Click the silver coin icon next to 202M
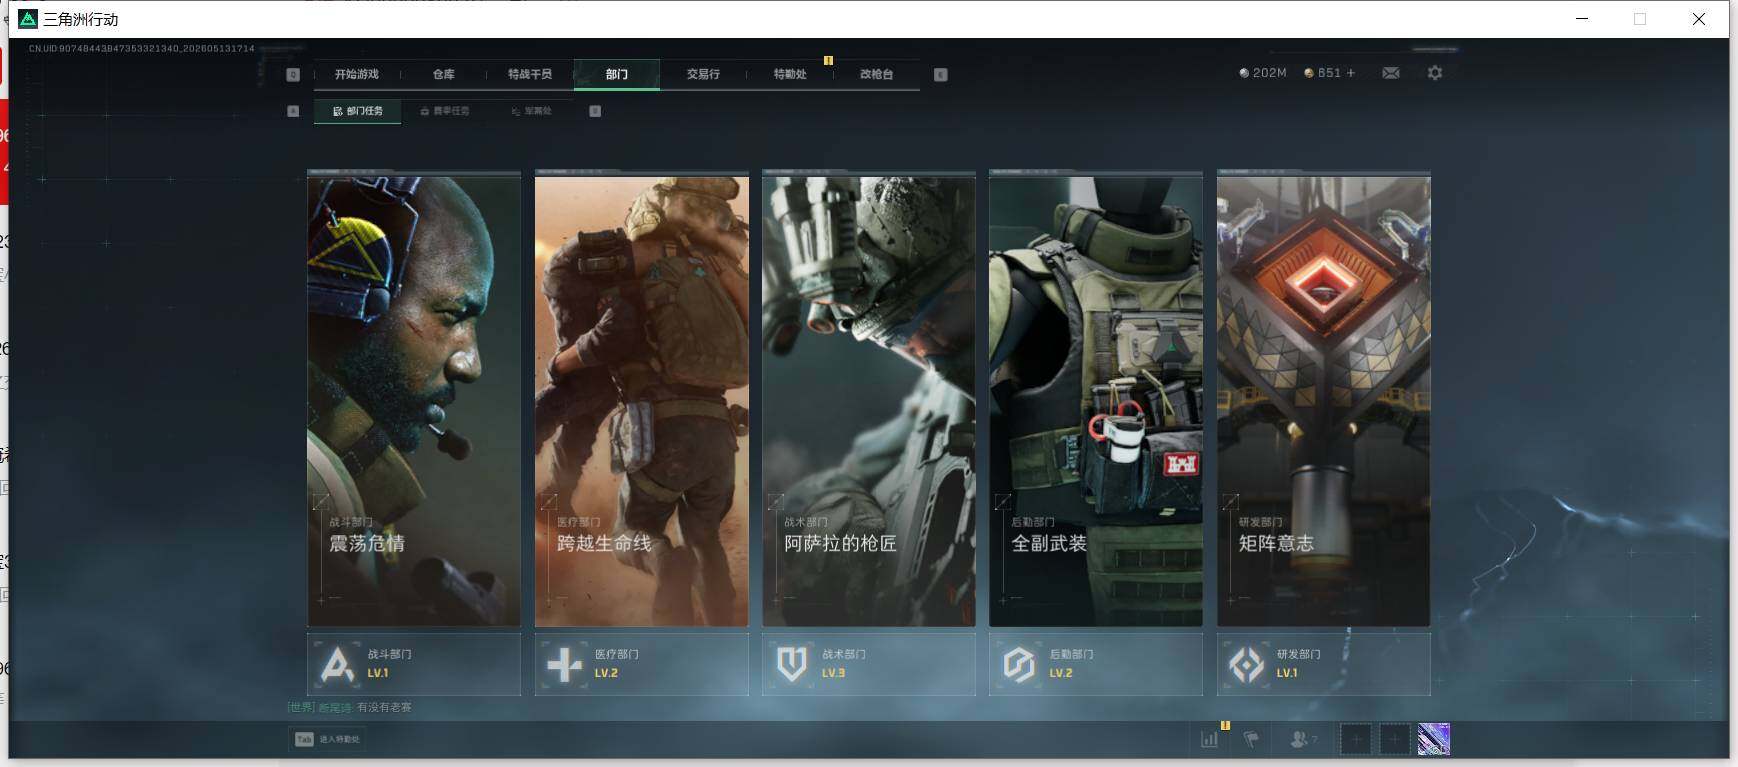Screen dimensions: 1738x767 pyautogui.click(x=1244, y=73)
